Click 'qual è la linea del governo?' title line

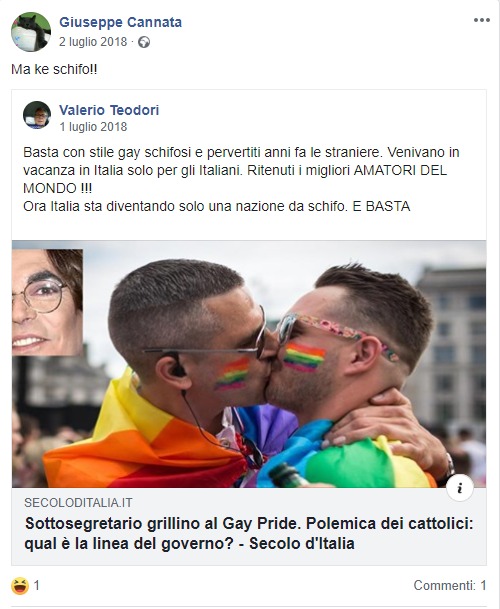[x=129, y=543]
